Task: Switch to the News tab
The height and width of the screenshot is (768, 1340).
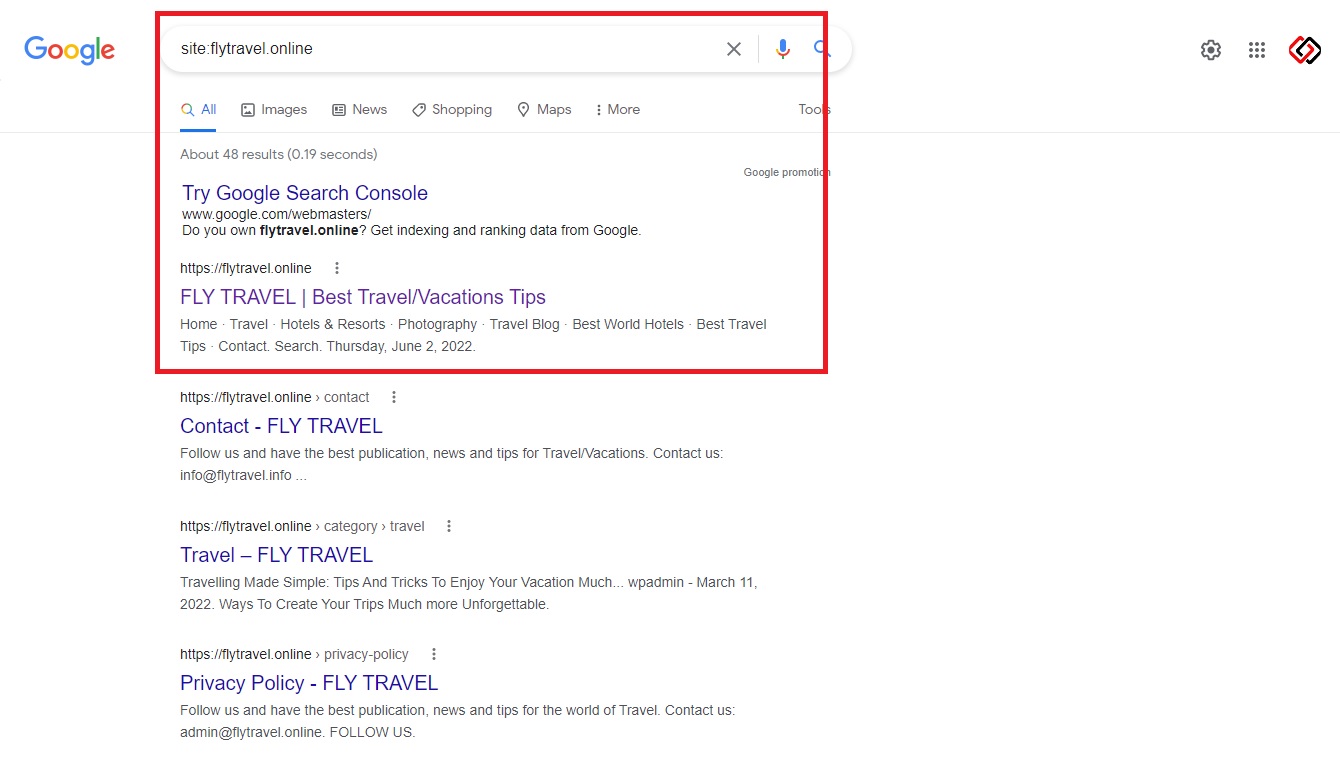Action: pyautogui.click(x=359, y=110)
